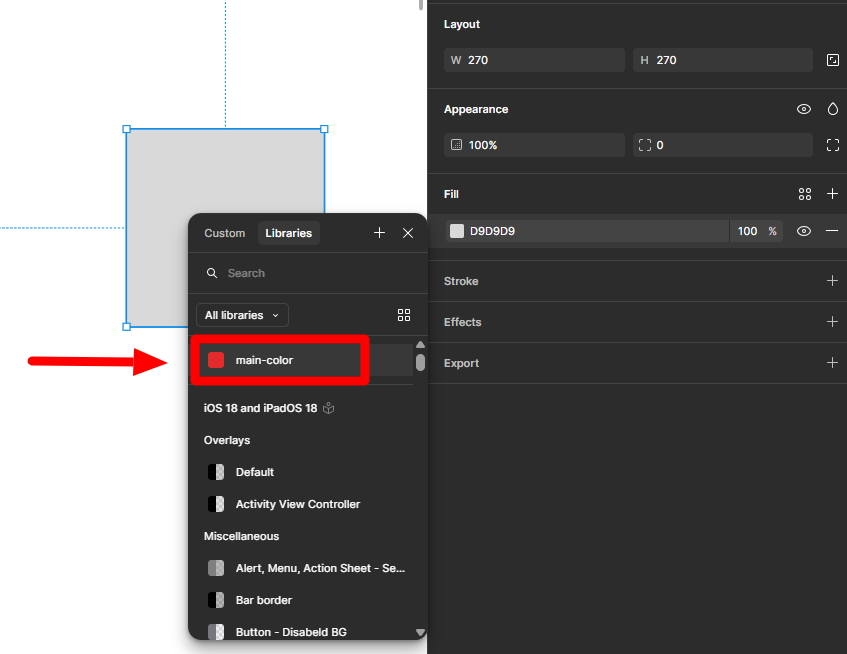
Task: Open individual corner radius icon
Action: pyautogui.click(x=832, y=145)
